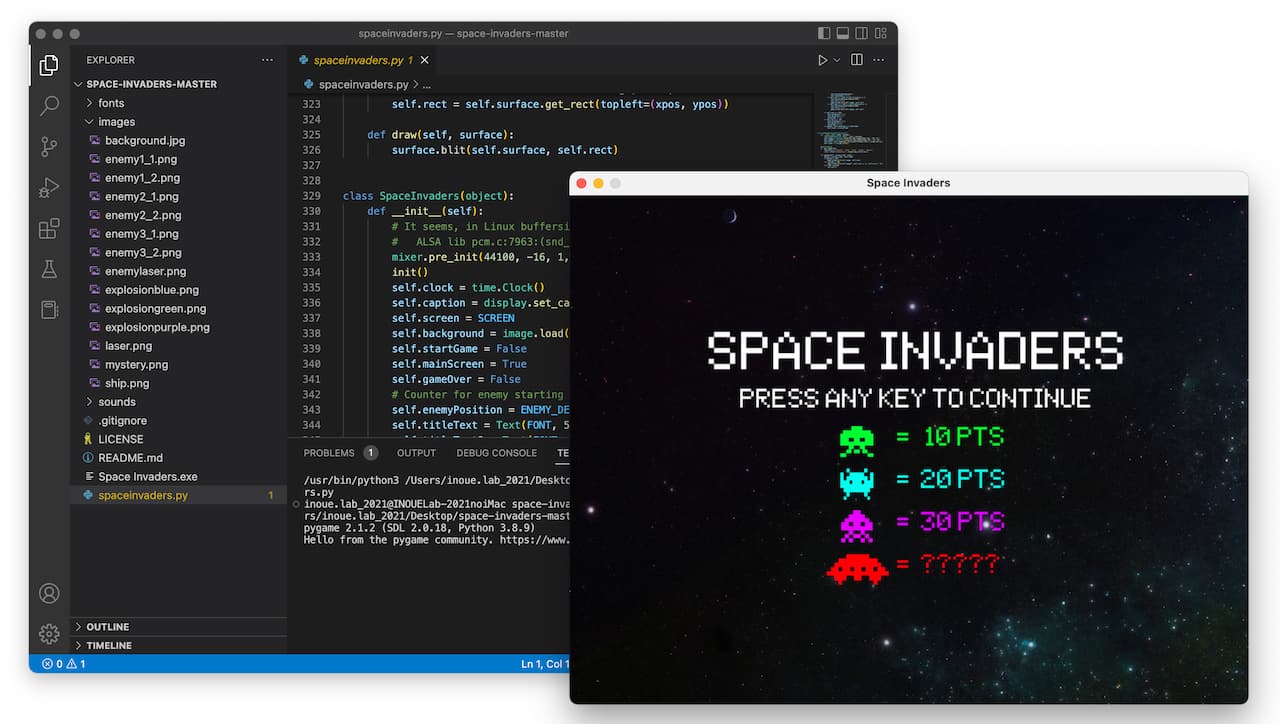Image resolution: width=1280 pixels, height=724 pixels.
Task: Expand the OUTLINE section
Action: click(x=107, y=627)
